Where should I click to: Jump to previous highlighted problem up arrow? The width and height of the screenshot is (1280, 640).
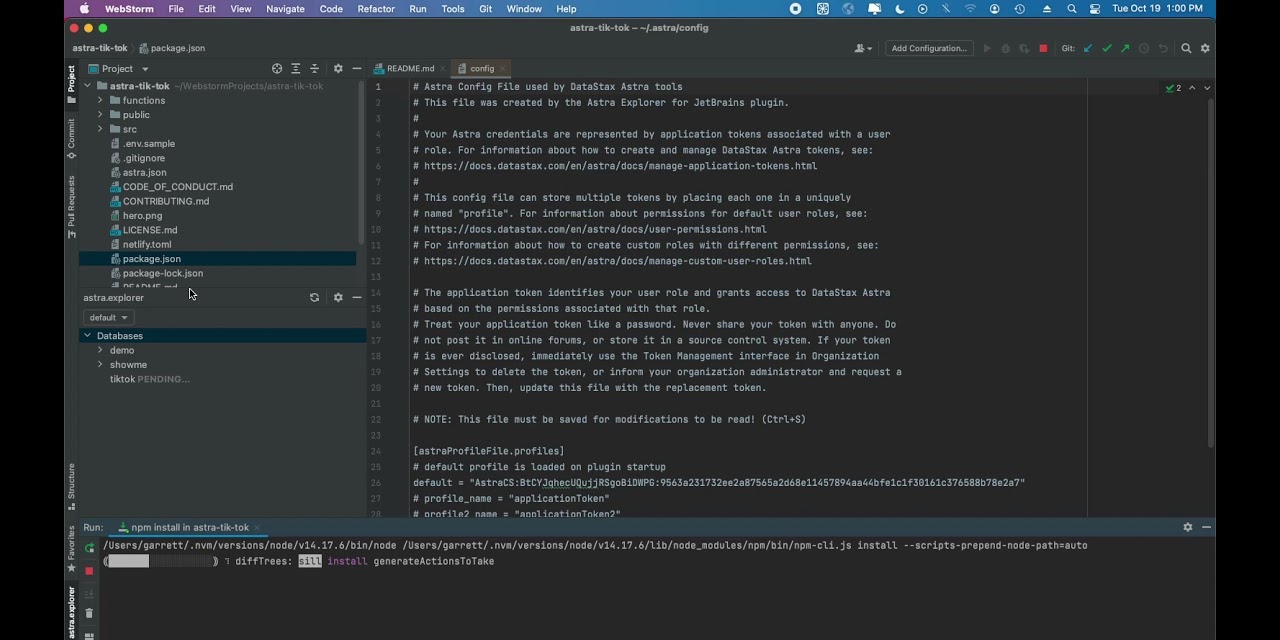(x=1192, y=88)
